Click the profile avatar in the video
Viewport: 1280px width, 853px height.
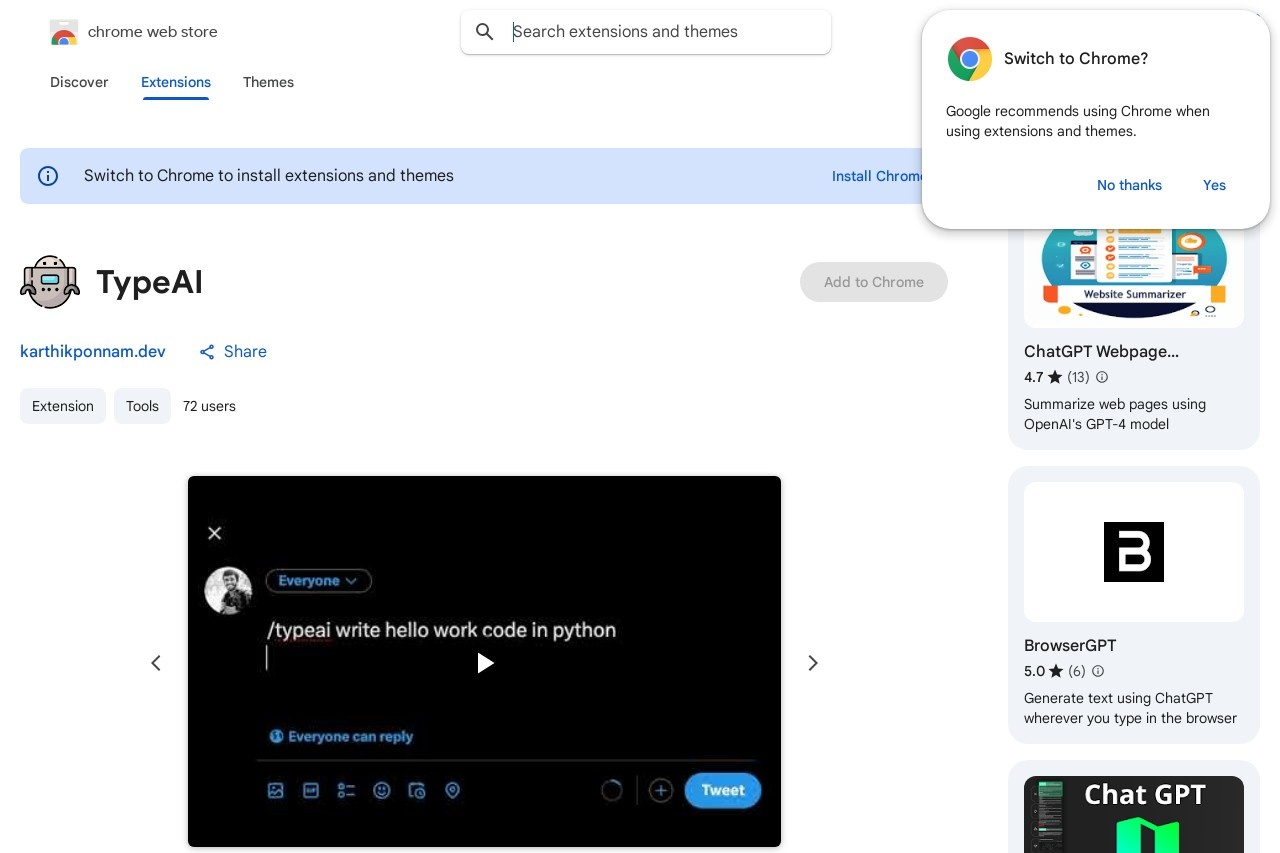[x=228, y=591]
